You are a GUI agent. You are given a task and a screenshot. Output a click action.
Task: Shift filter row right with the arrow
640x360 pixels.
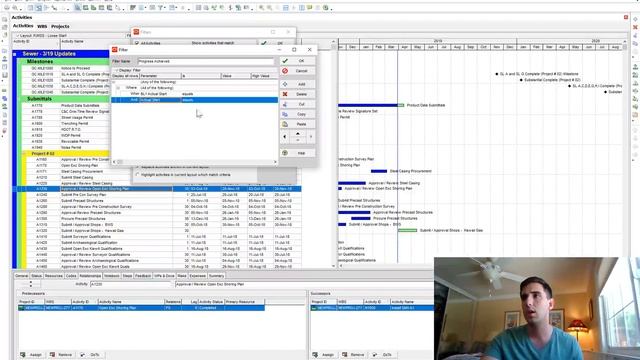(311, 137)
